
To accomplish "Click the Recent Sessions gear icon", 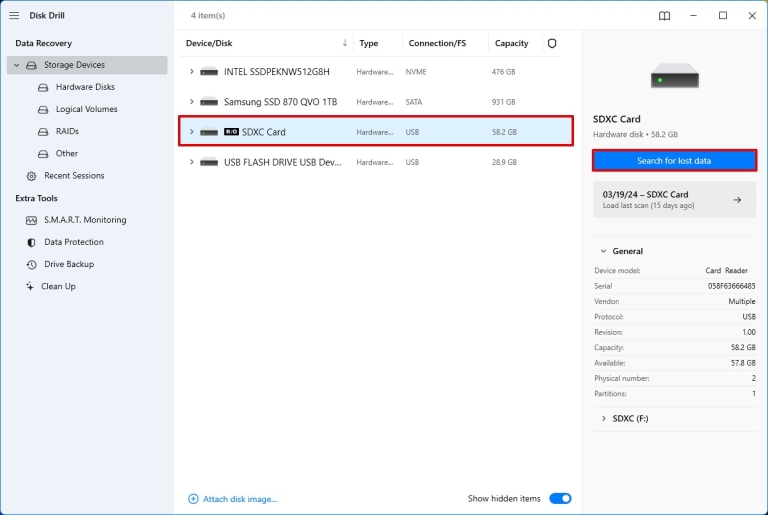I will pos(31,176).
